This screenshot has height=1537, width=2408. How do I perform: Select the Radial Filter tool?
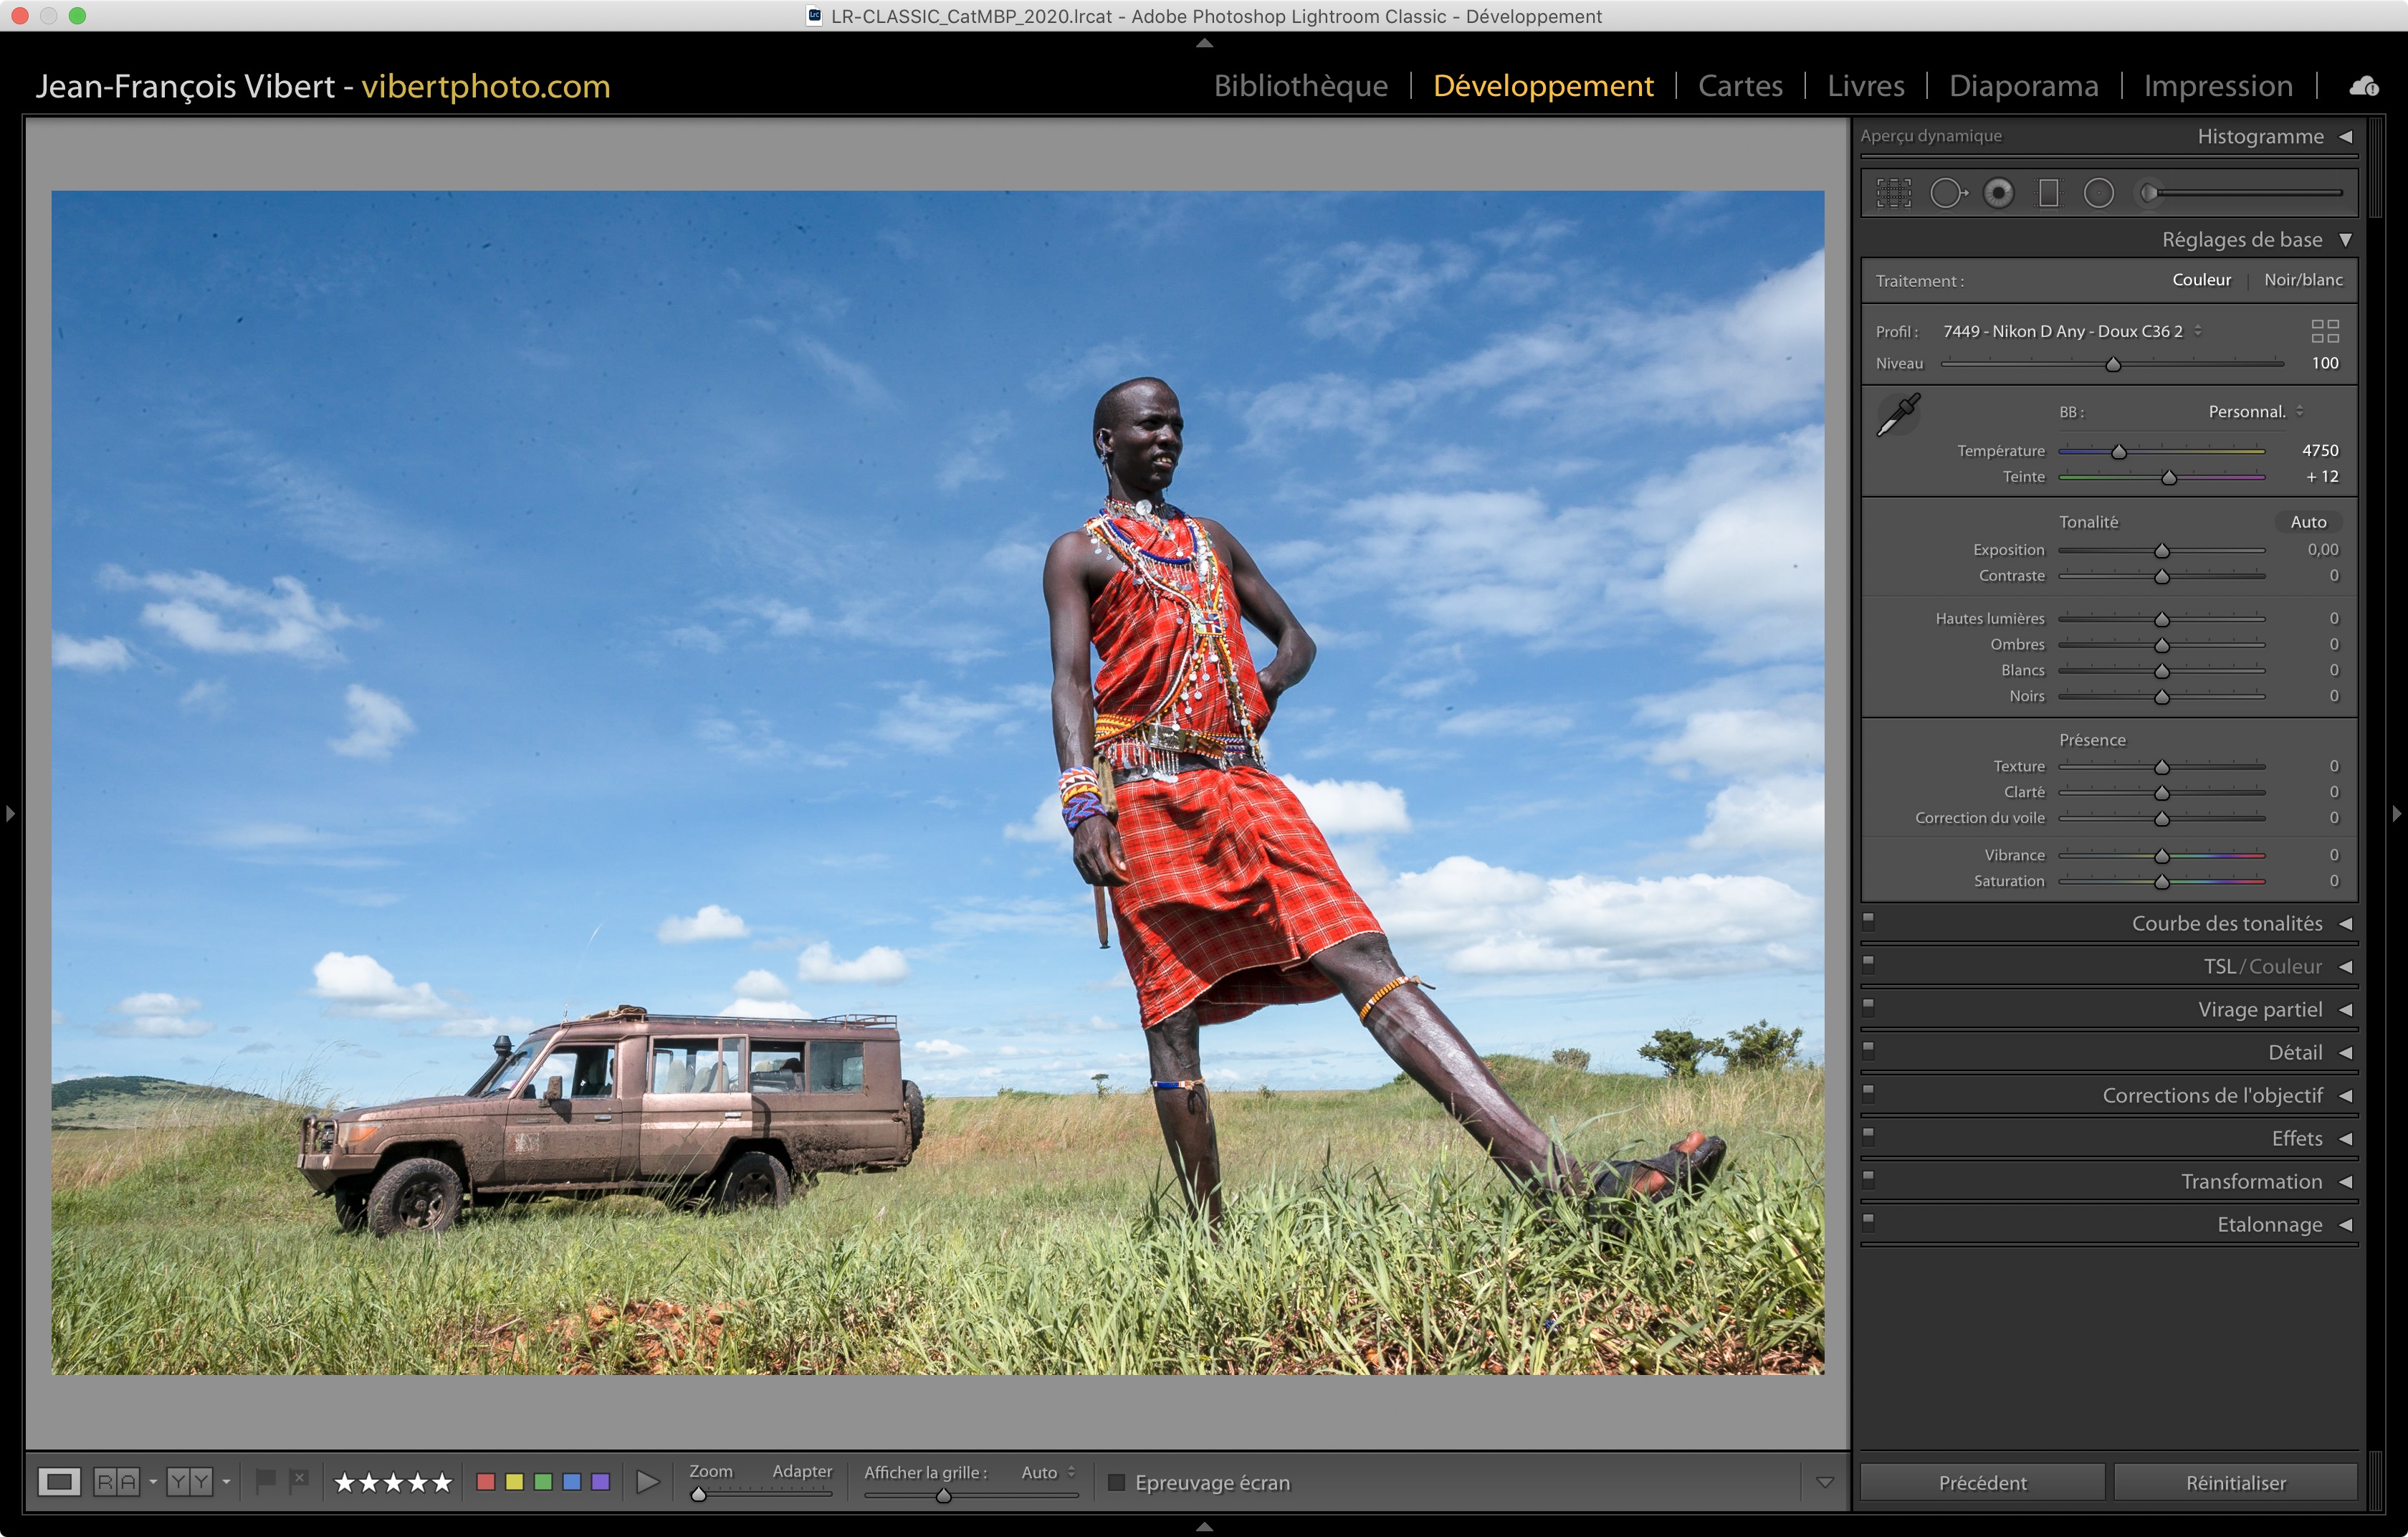click(x=2098, y=193)
